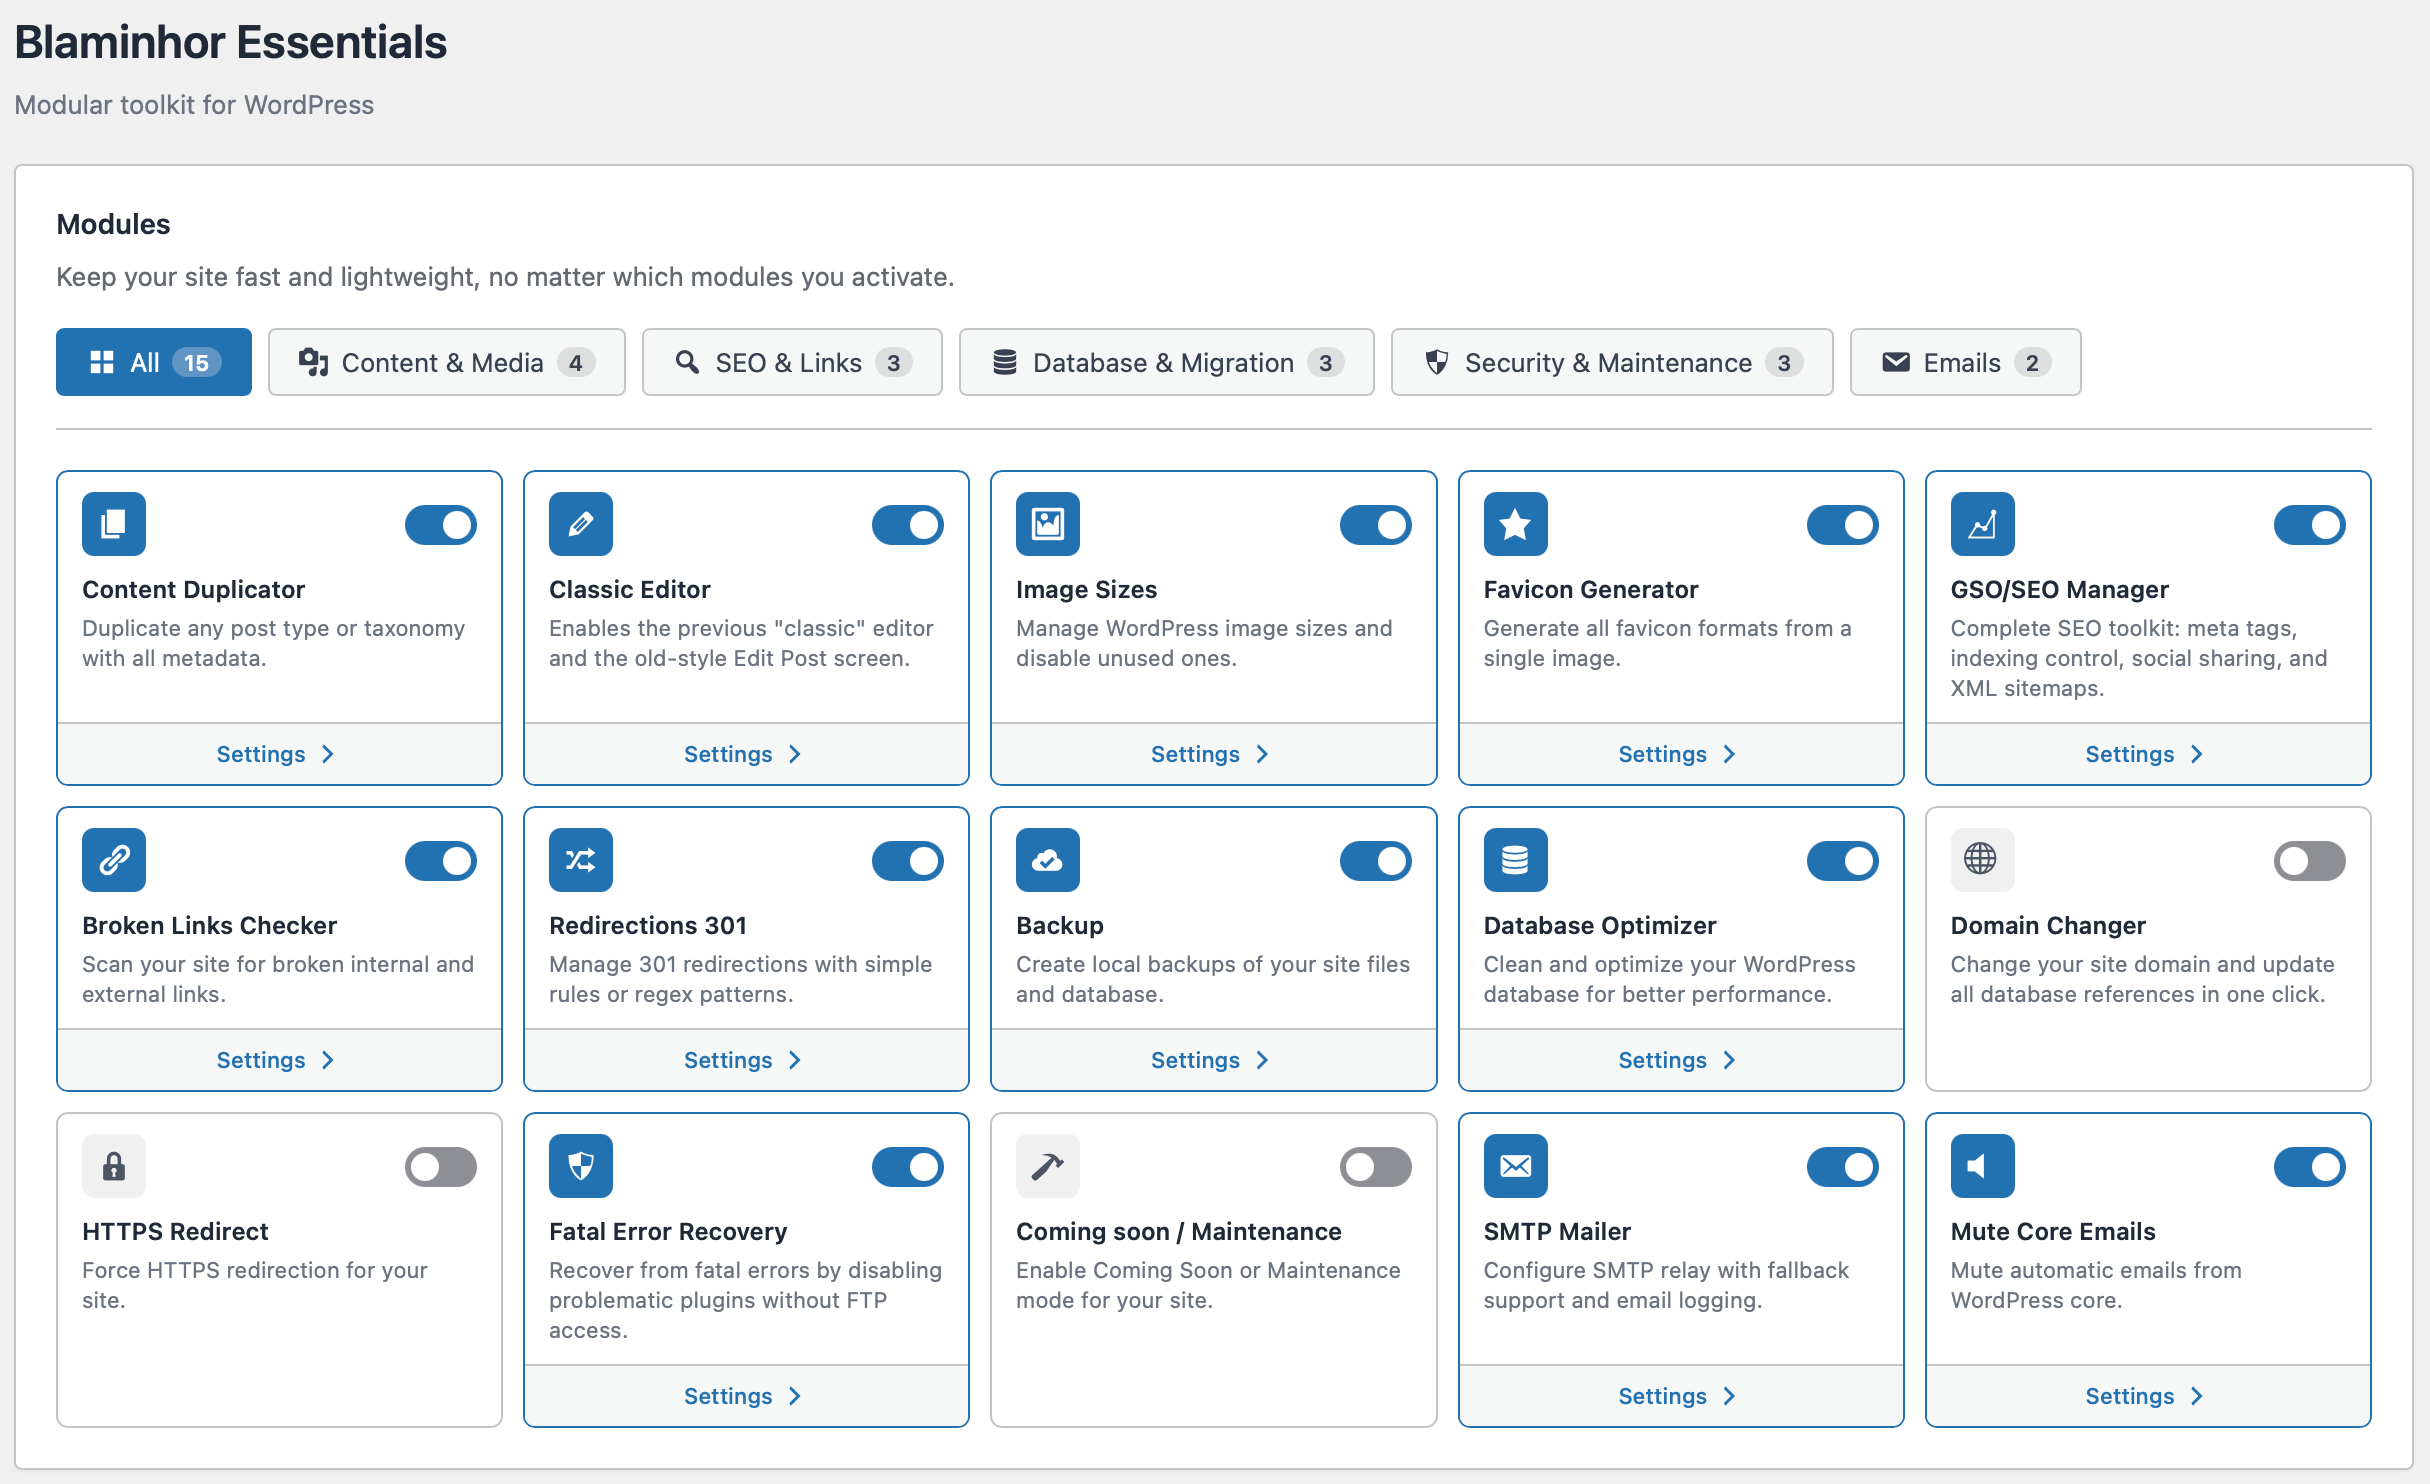
Task: Enable the Domain Changer module
Action: [x=2308, y=860]
